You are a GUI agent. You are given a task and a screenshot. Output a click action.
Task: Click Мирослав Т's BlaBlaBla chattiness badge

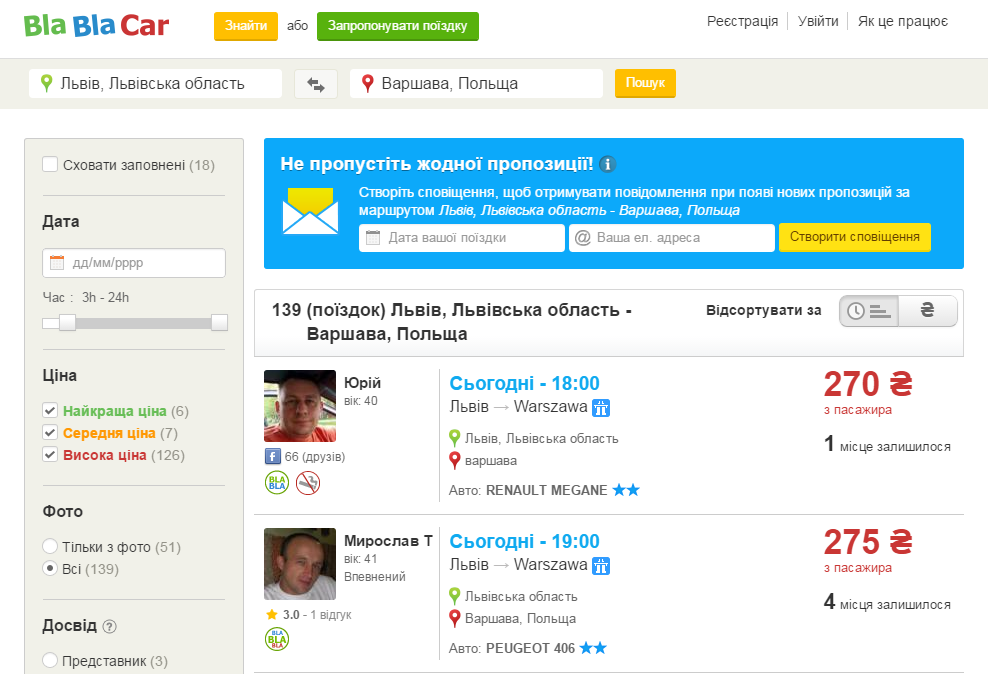(x=277, y=639)
